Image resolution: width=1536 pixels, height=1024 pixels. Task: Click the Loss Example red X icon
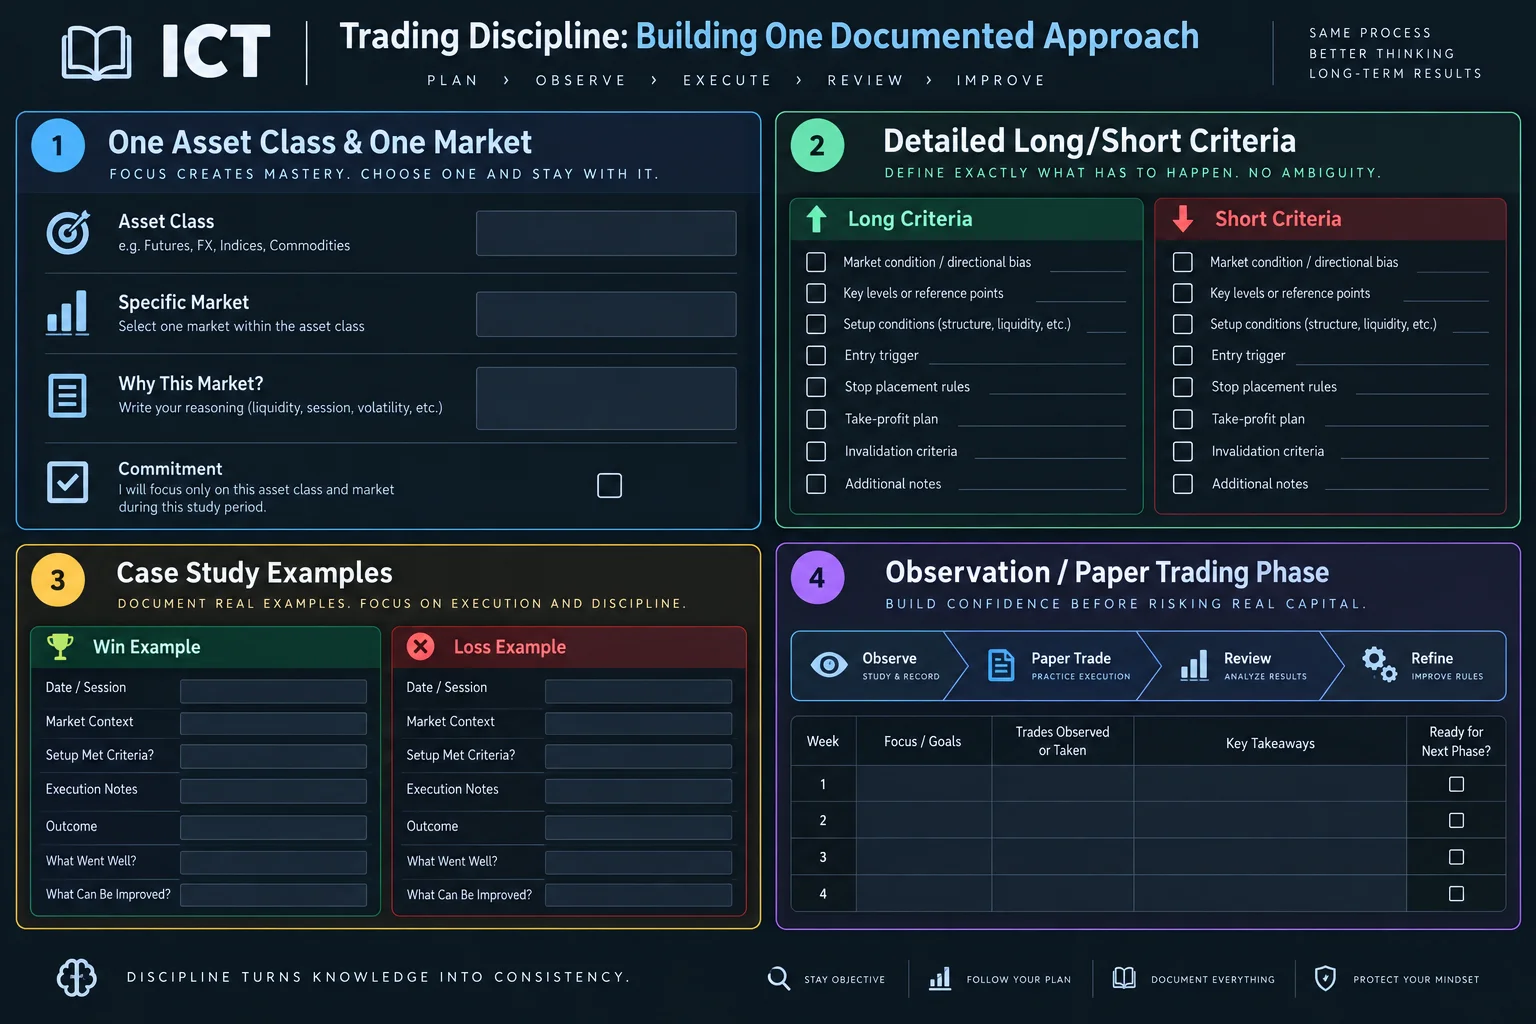421,647
